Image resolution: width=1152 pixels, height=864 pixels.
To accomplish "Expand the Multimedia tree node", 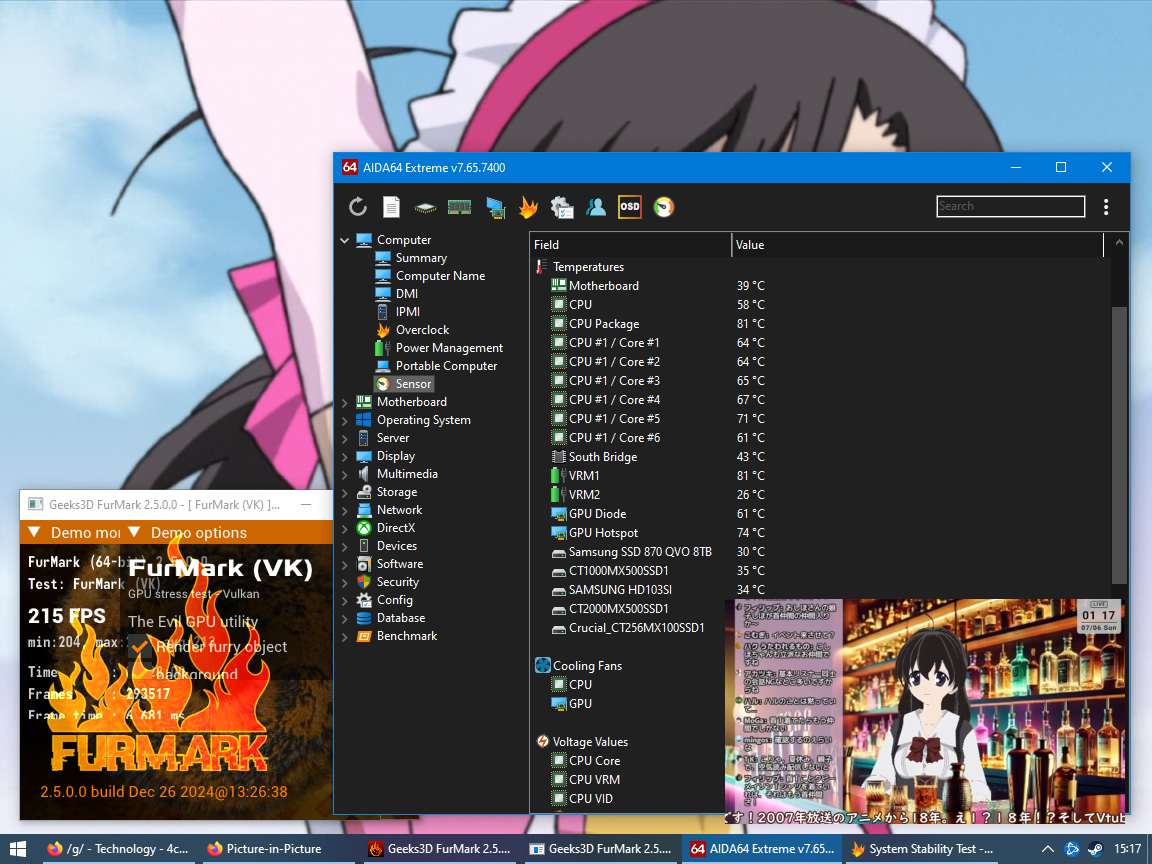I will coord(345,475).
